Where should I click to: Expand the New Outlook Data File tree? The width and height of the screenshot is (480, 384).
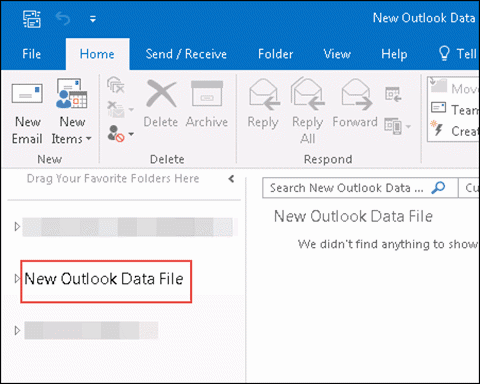pyautogui.click(x=17, y=279)
